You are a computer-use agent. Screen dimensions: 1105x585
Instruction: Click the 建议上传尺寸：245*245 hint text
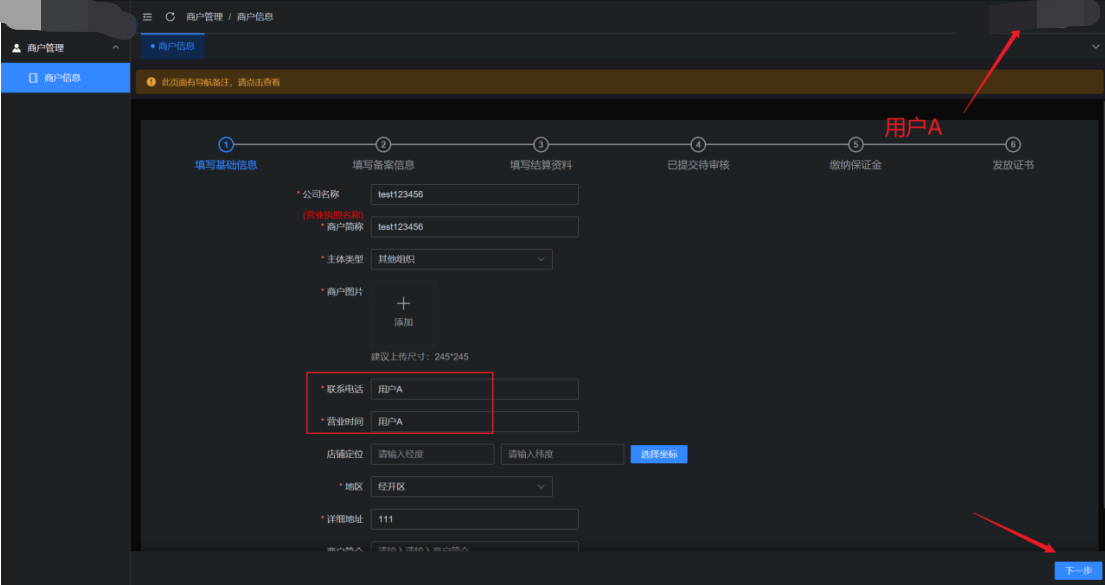(420, 357)
